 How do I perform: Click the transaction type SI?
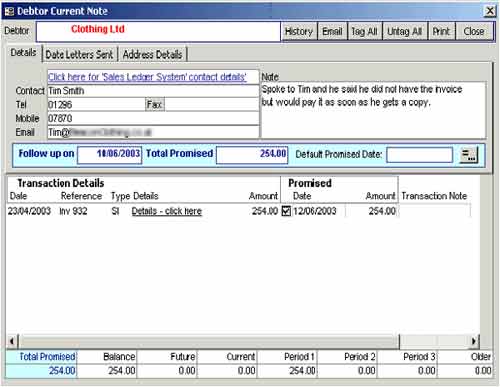pyautogui.click(x=115, y=211)
